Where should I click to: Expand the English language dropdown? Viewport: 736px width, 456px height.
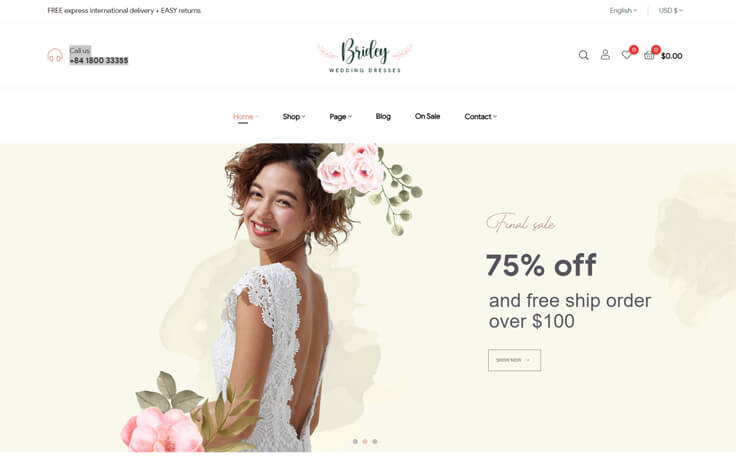tap(623, 10)
